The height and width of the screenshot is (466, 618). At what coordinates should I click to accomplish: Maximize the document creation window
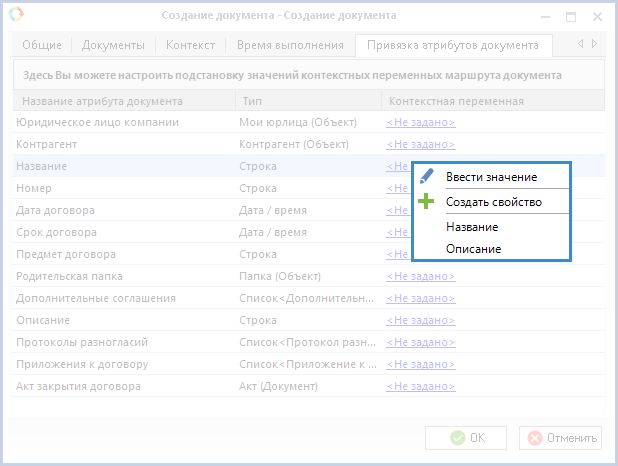[570, 16]
